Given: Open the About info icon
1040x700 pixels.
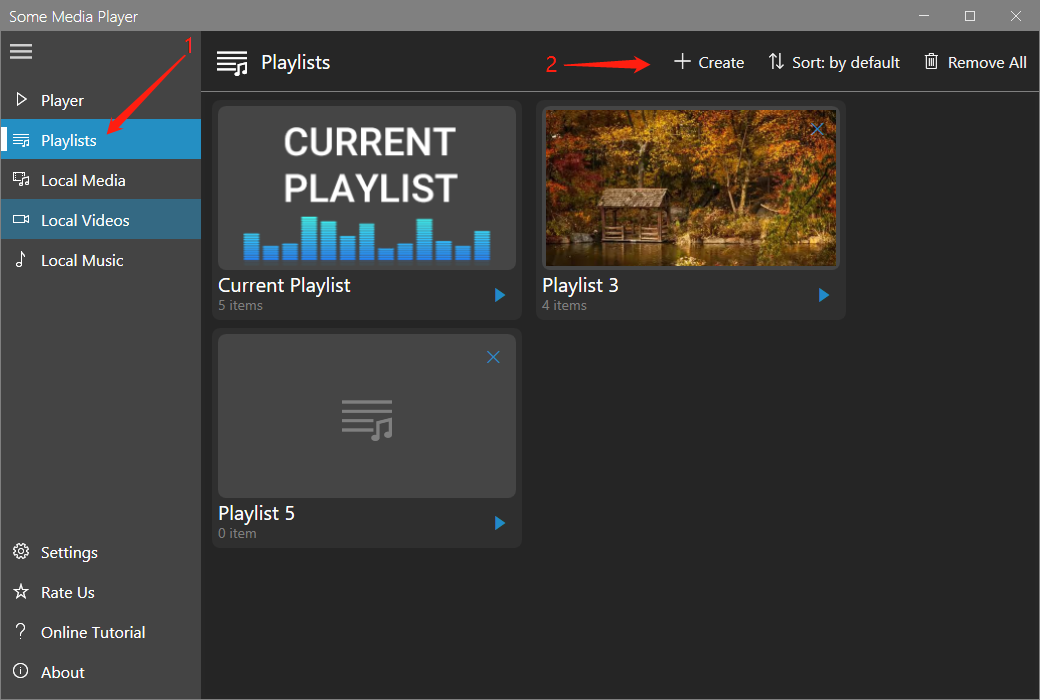Looking at the screenshot, I should 20,671.
